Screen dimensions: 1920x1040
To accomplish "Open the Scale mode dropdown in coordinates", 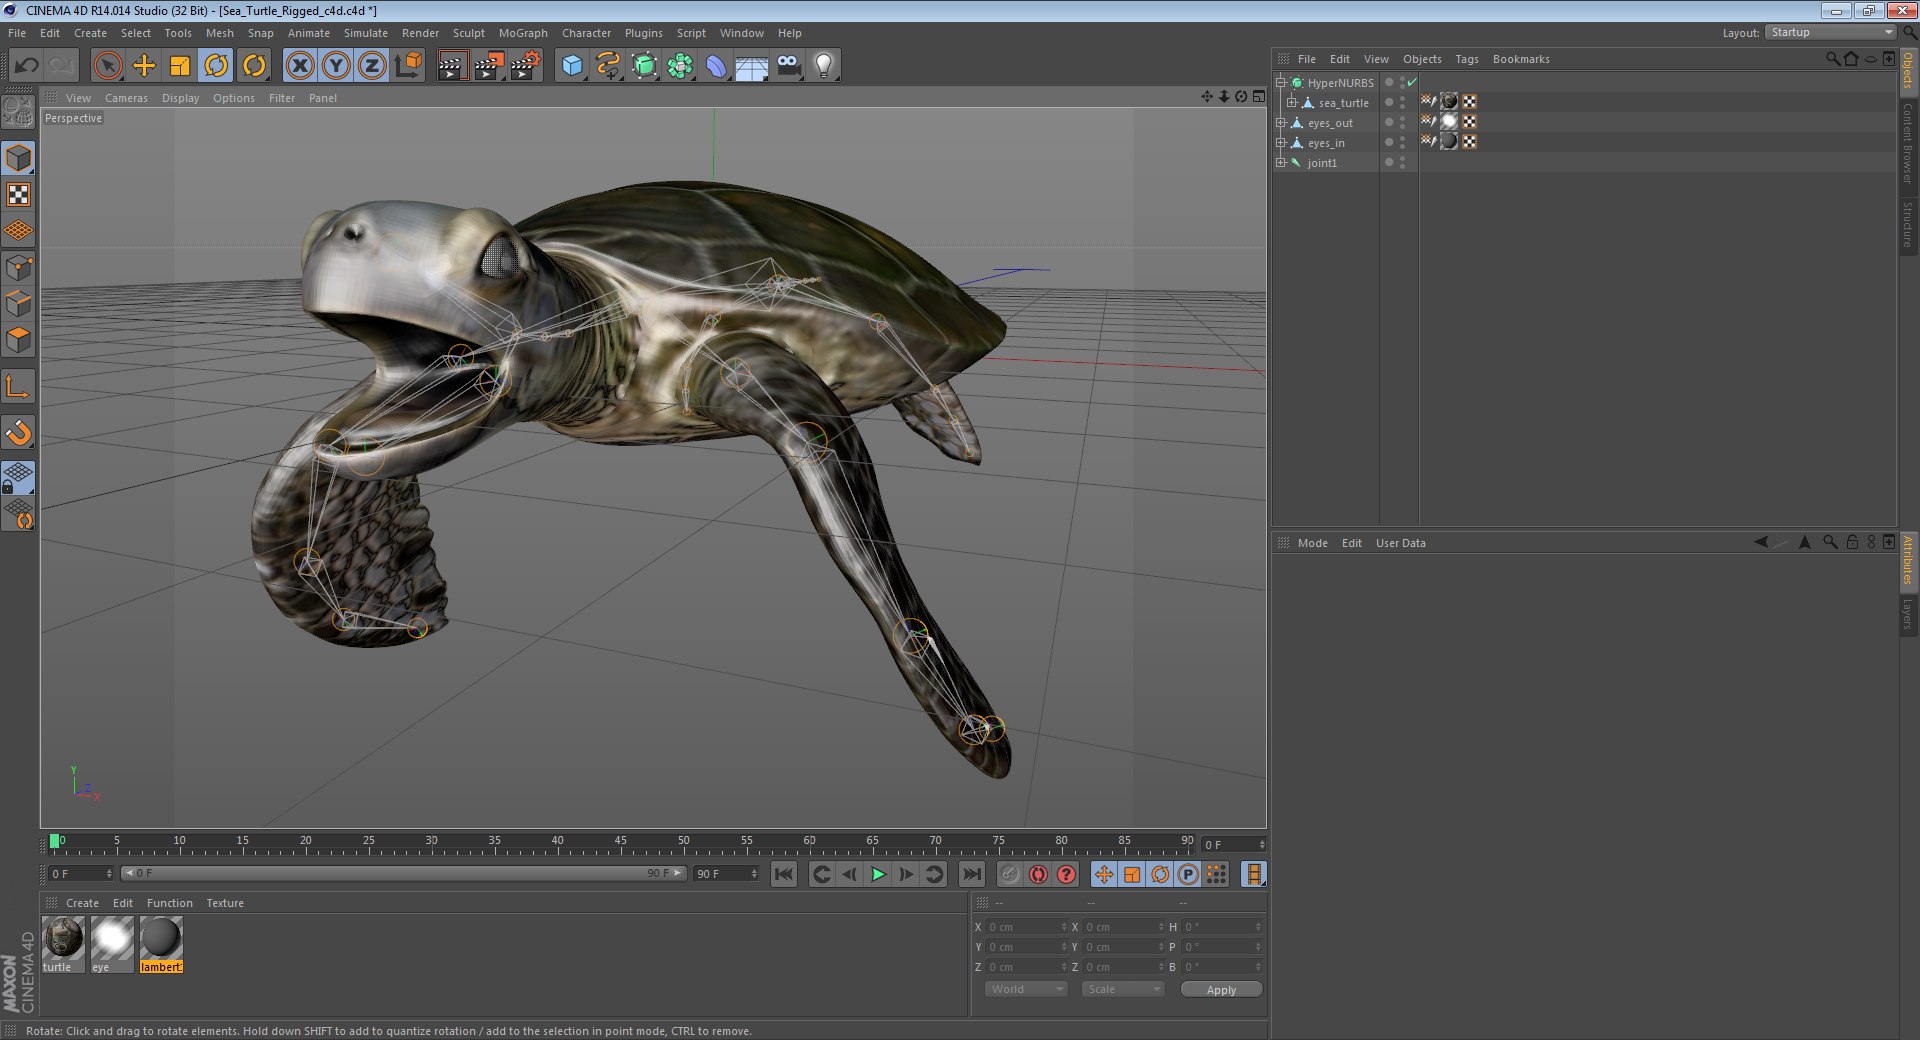I will point(1124,989).
